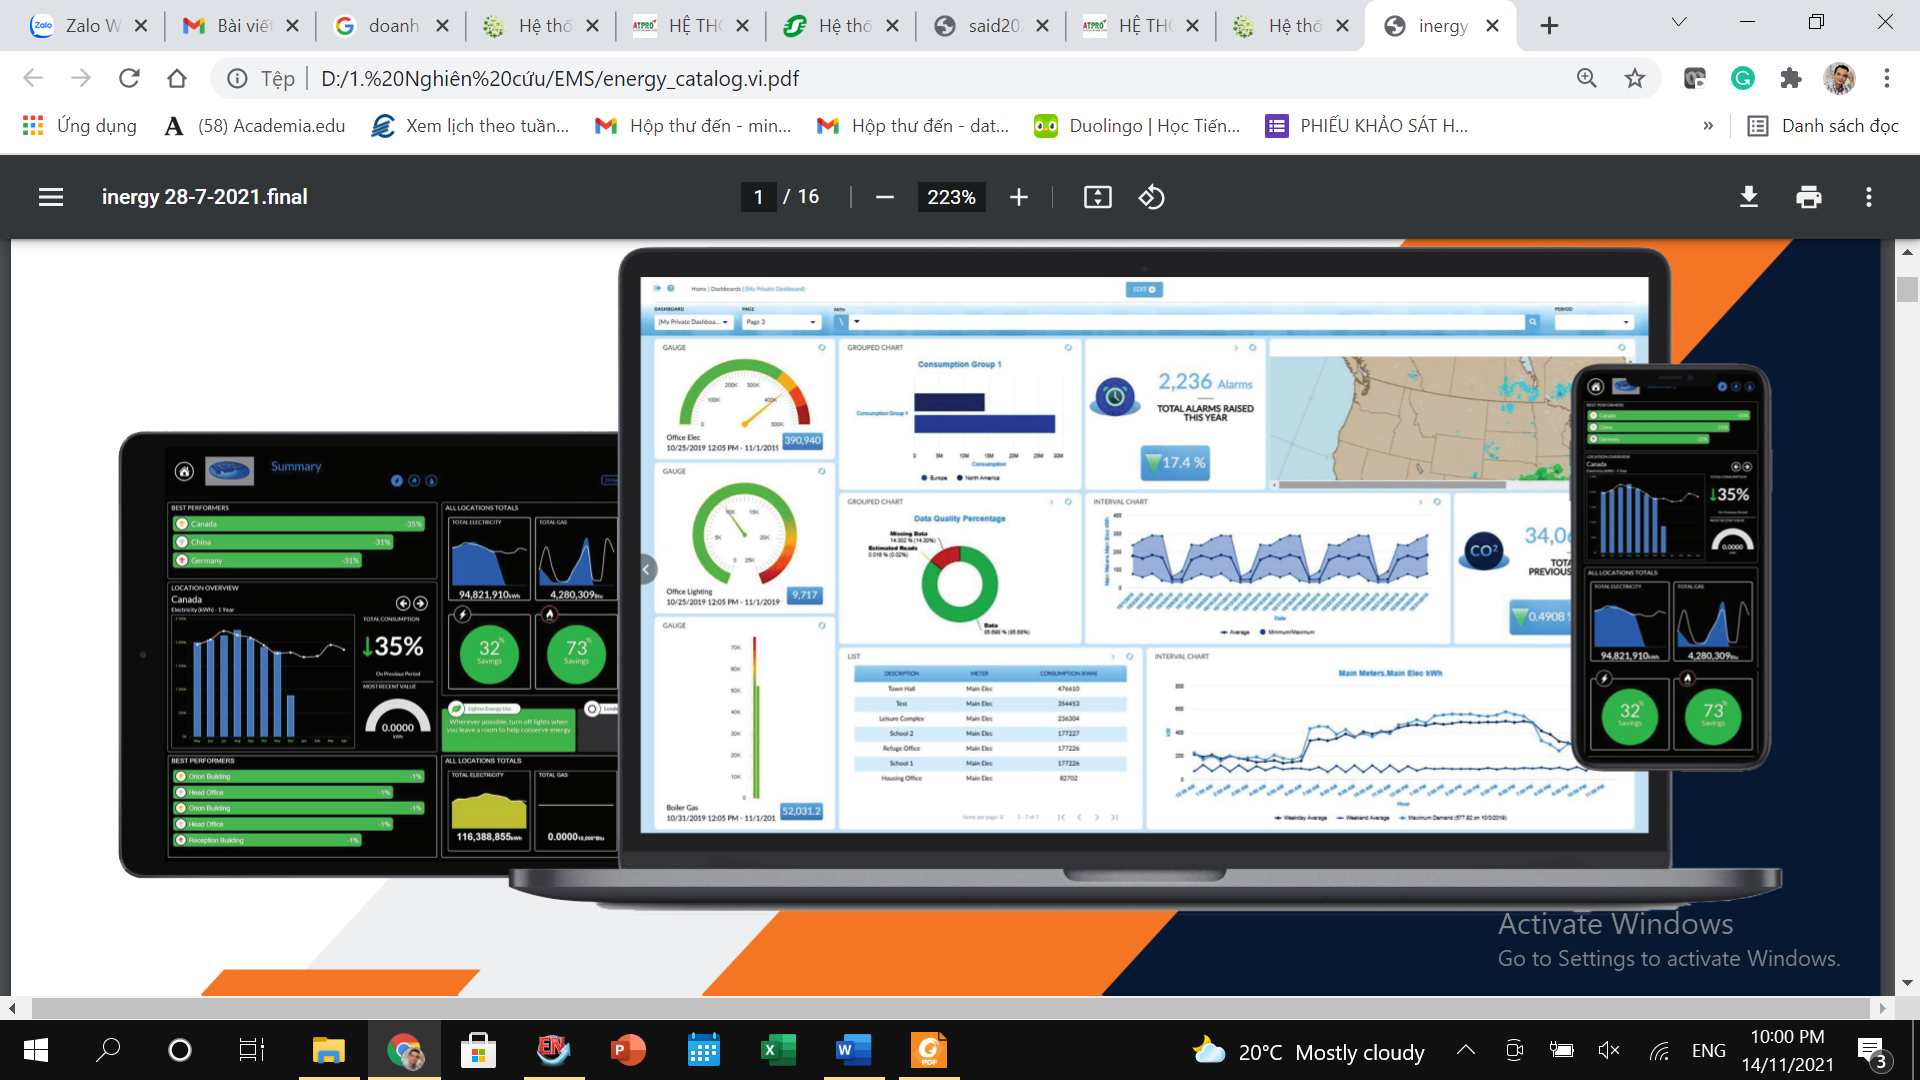Print the PDF document
This screenshot has height=1080, width=1920.
(x=1808, y=197)
